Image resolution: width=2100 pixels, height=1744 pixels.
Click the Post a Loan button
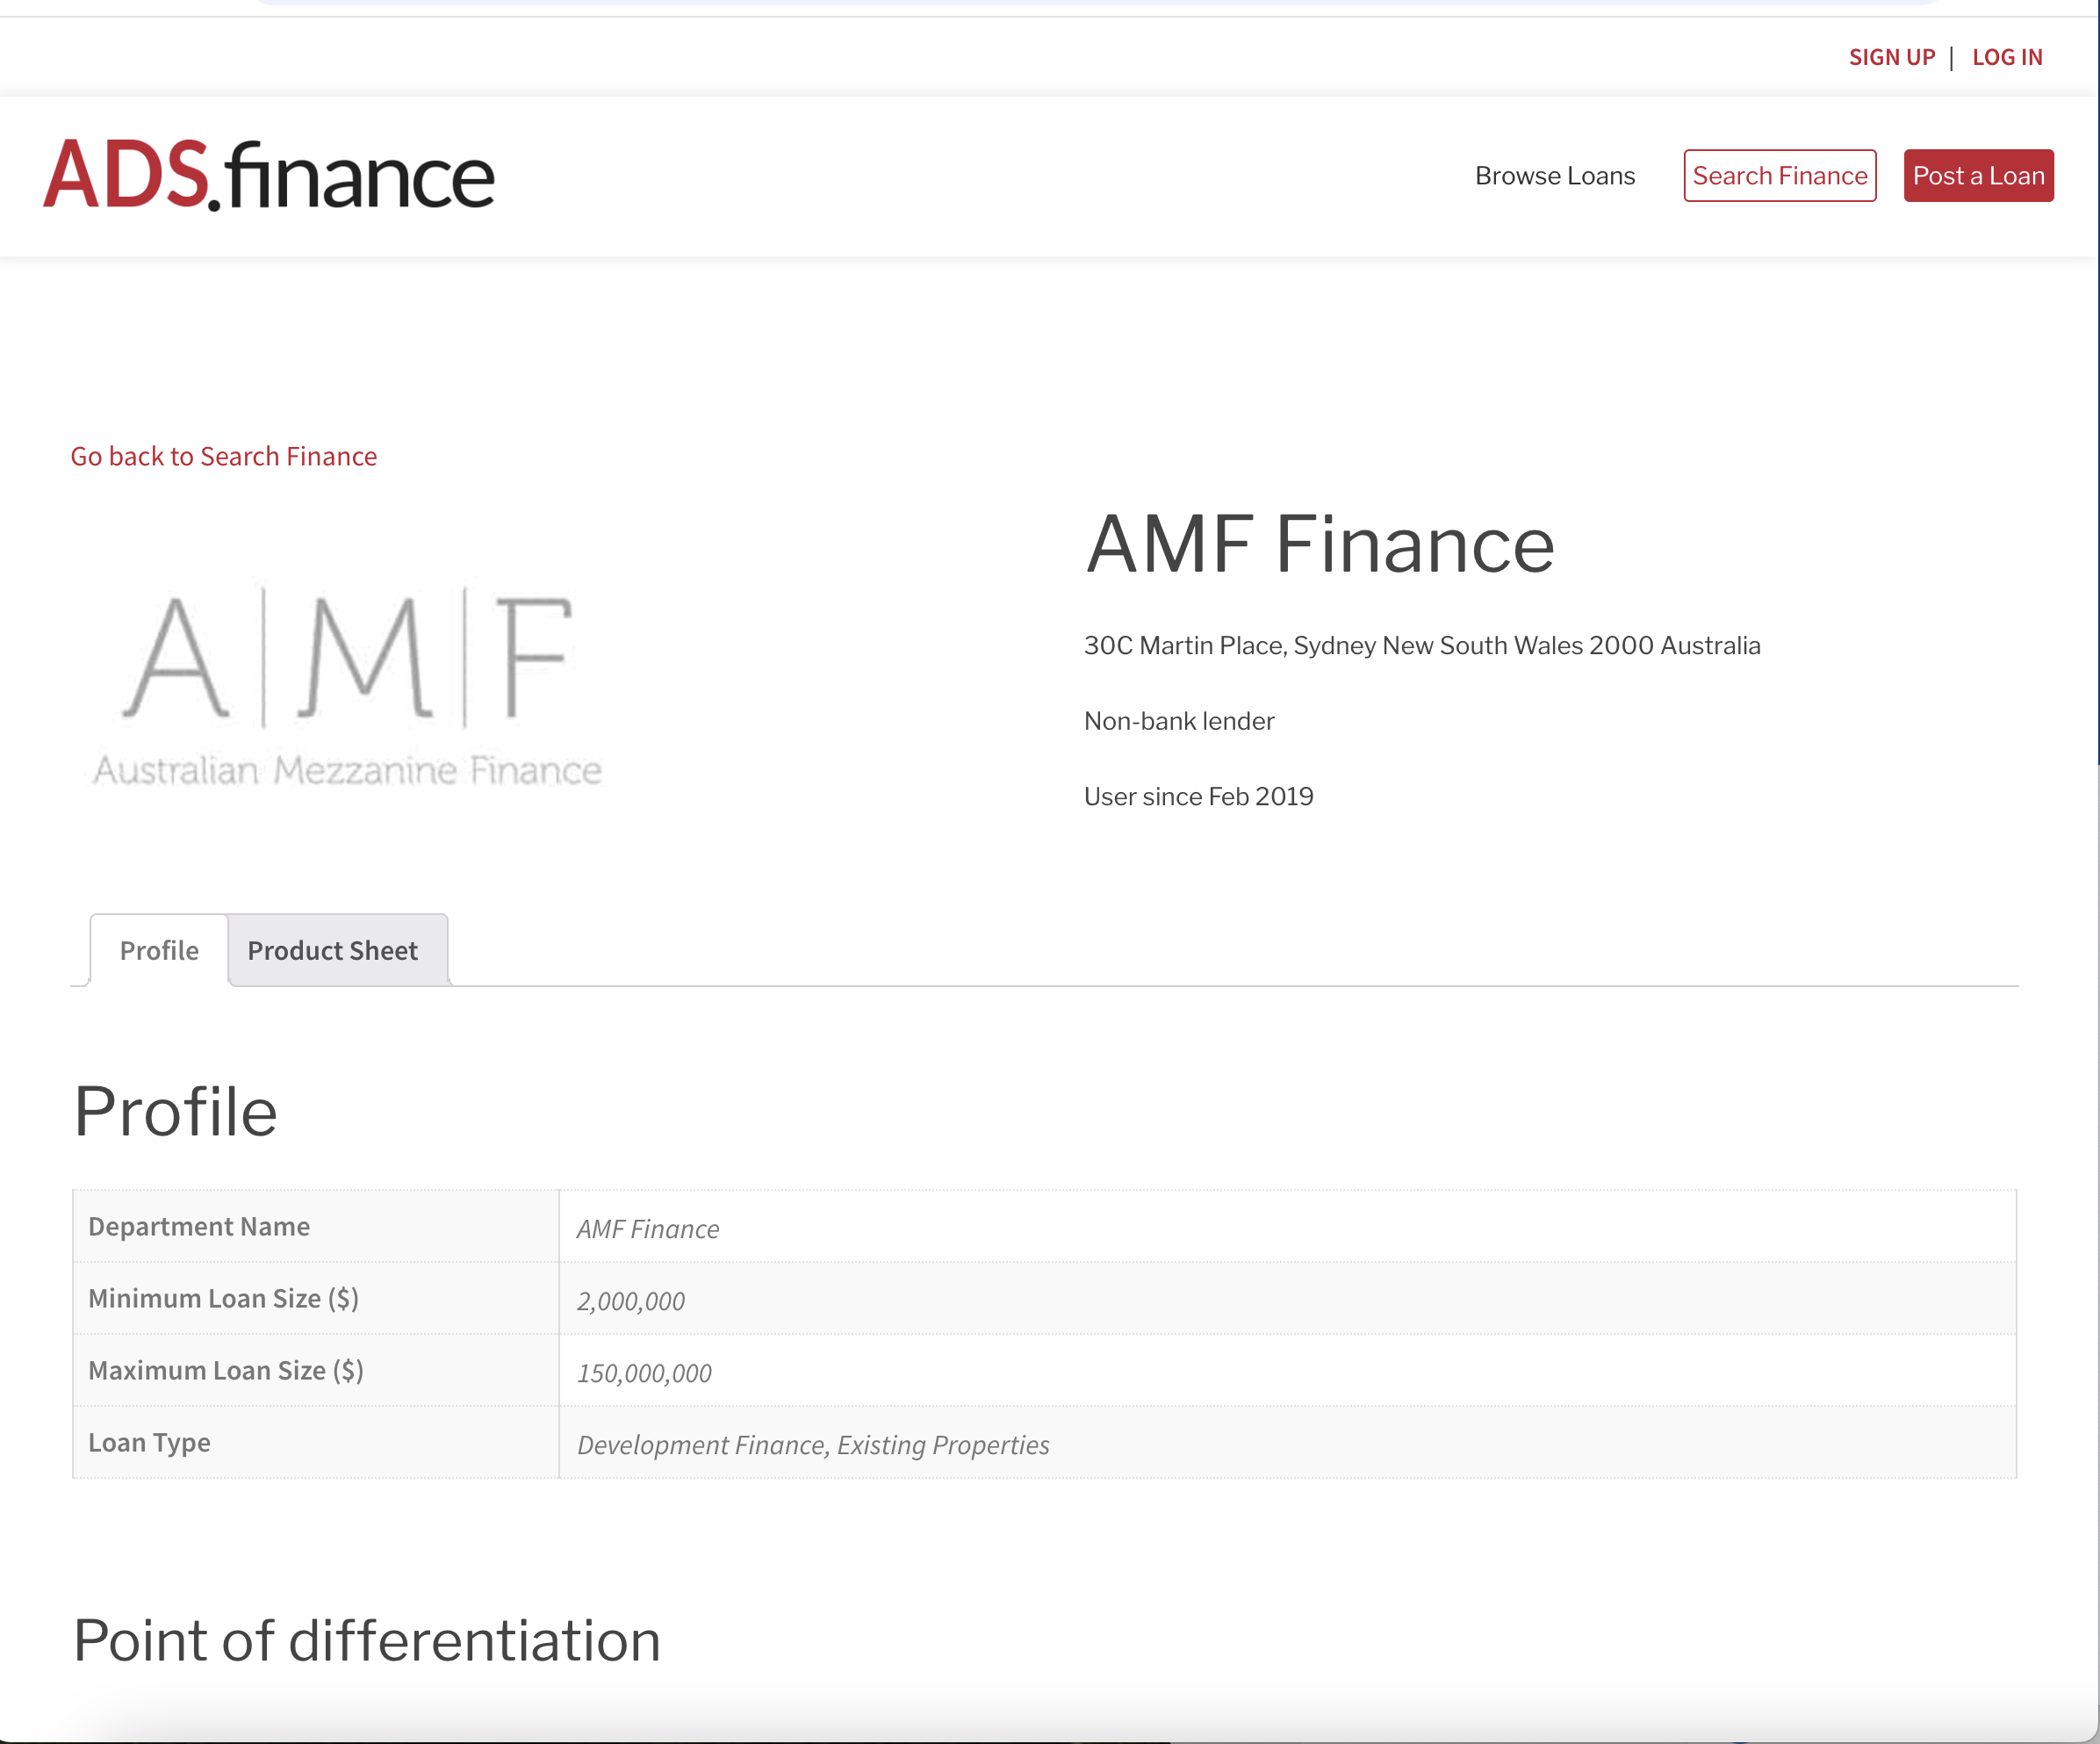1978,176
